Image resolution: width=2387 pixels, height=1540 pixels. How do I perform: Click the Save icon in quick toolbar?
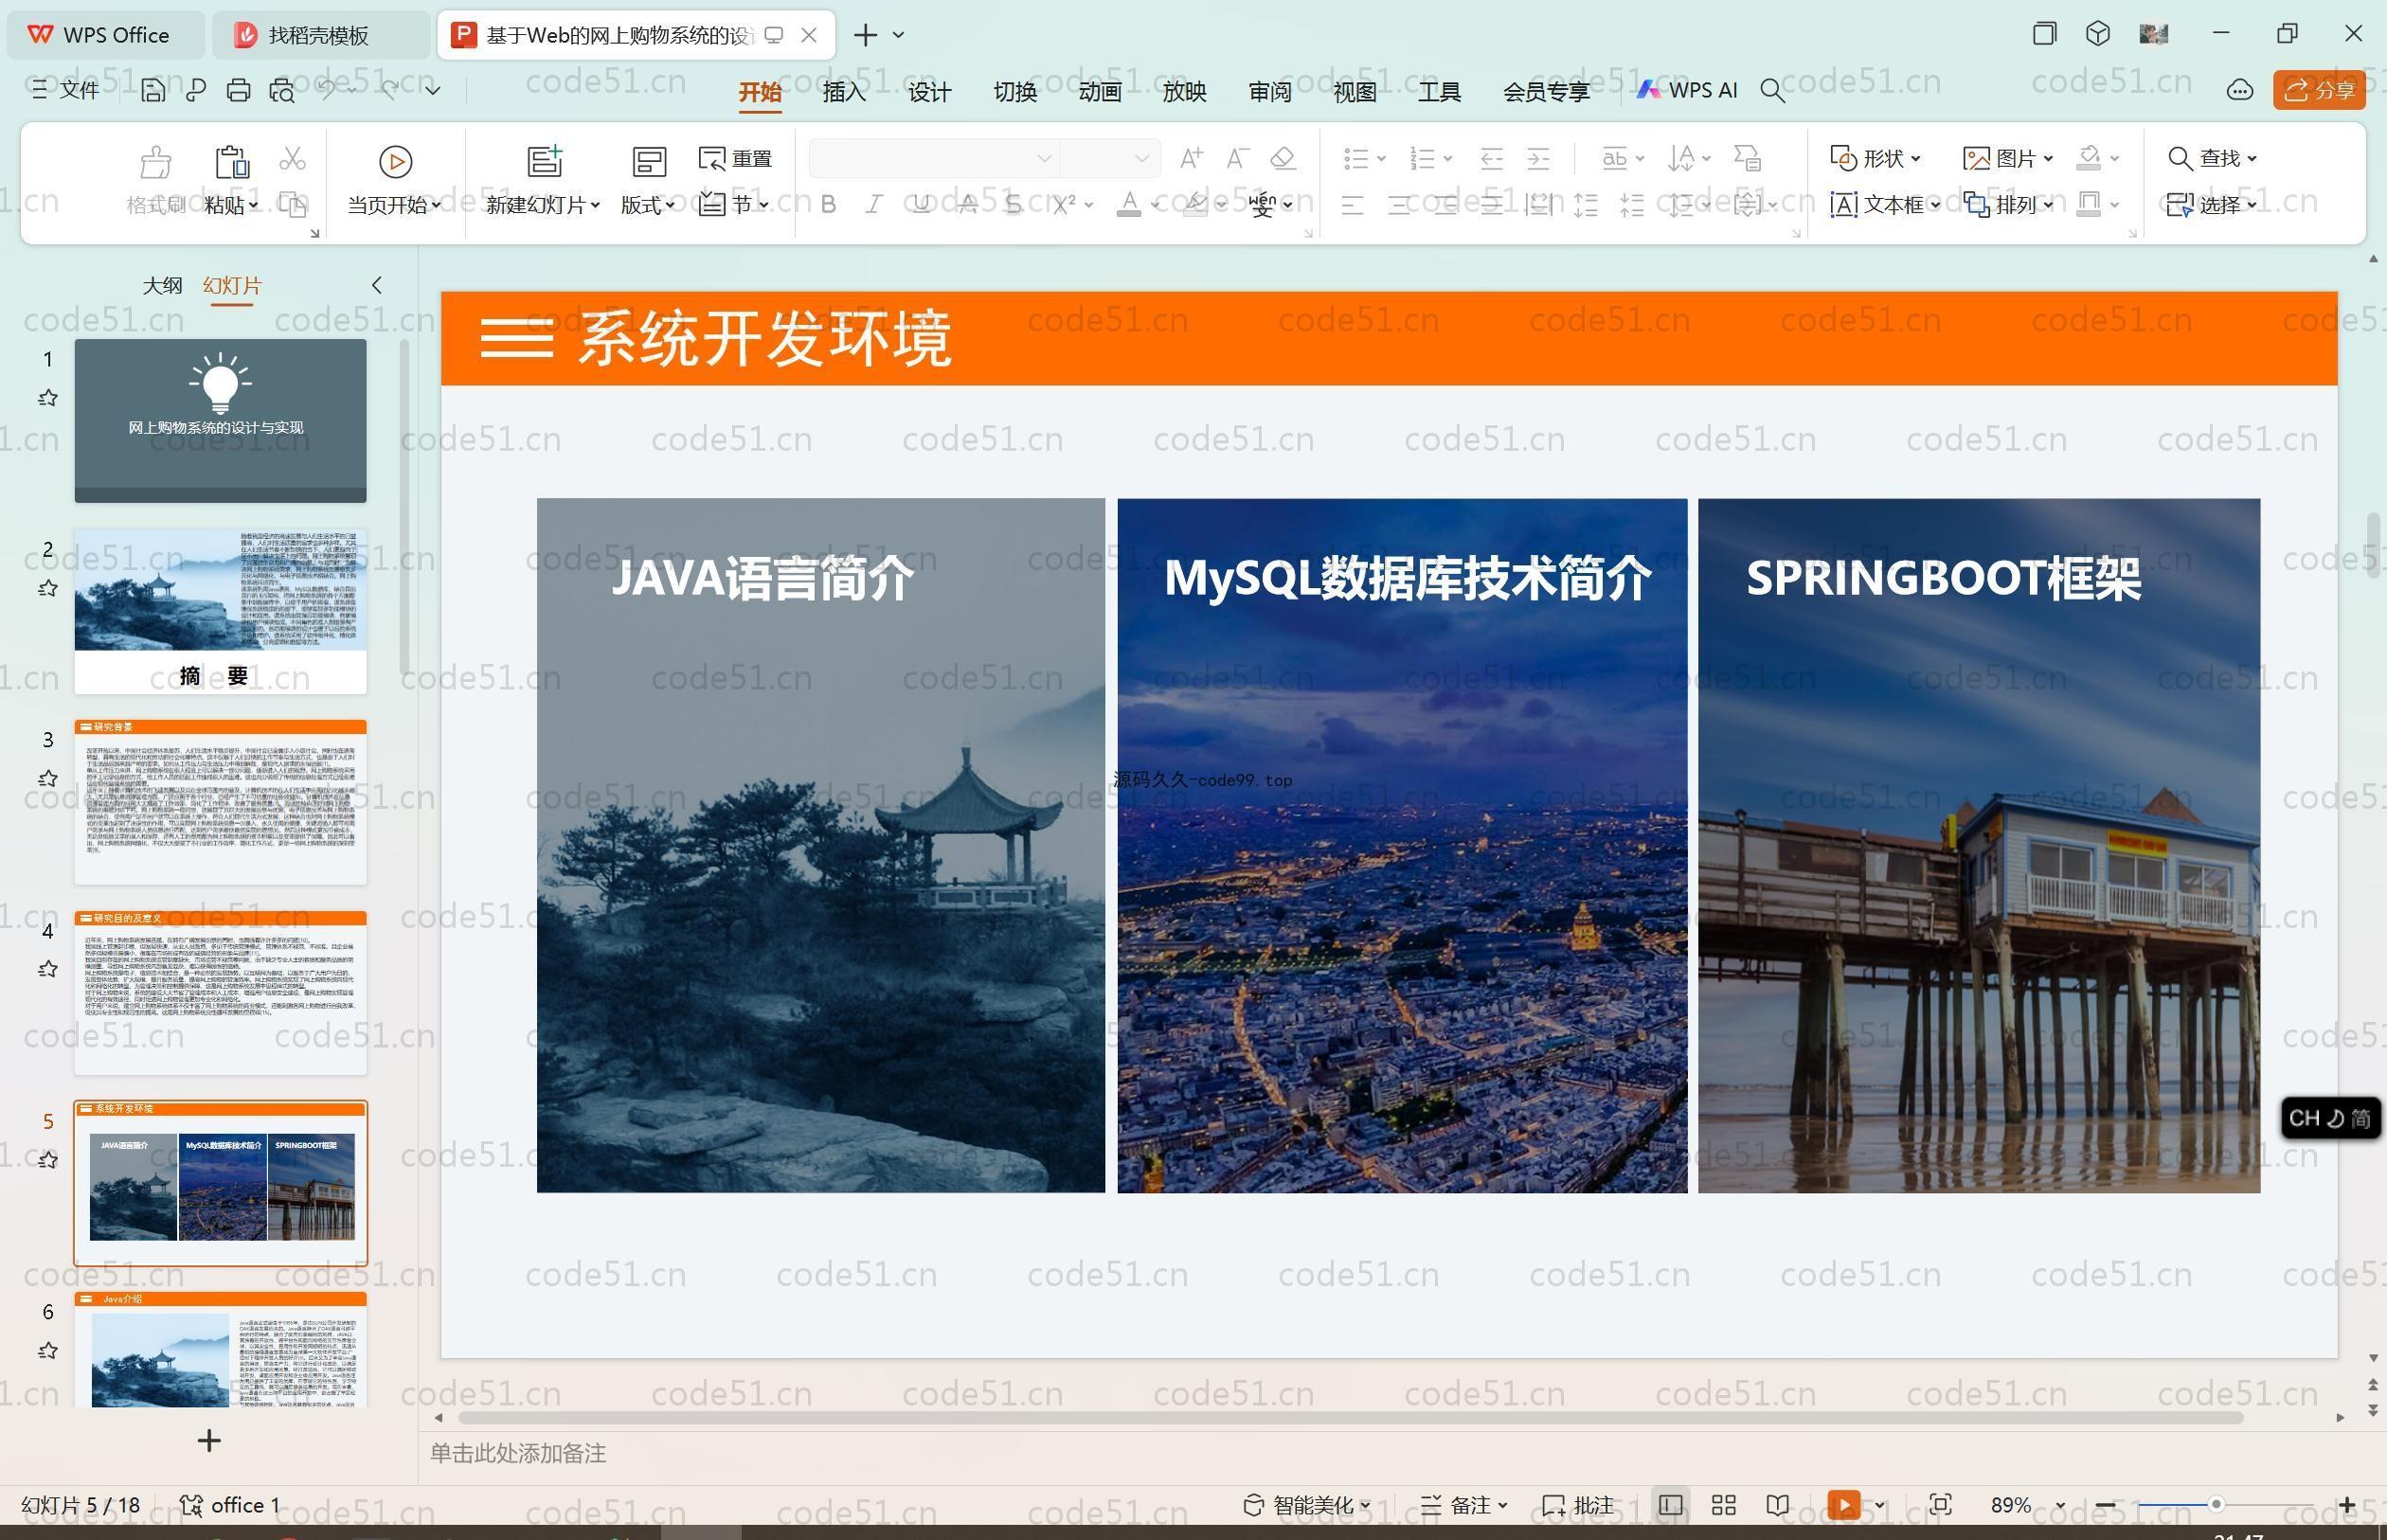click(153, 90)
